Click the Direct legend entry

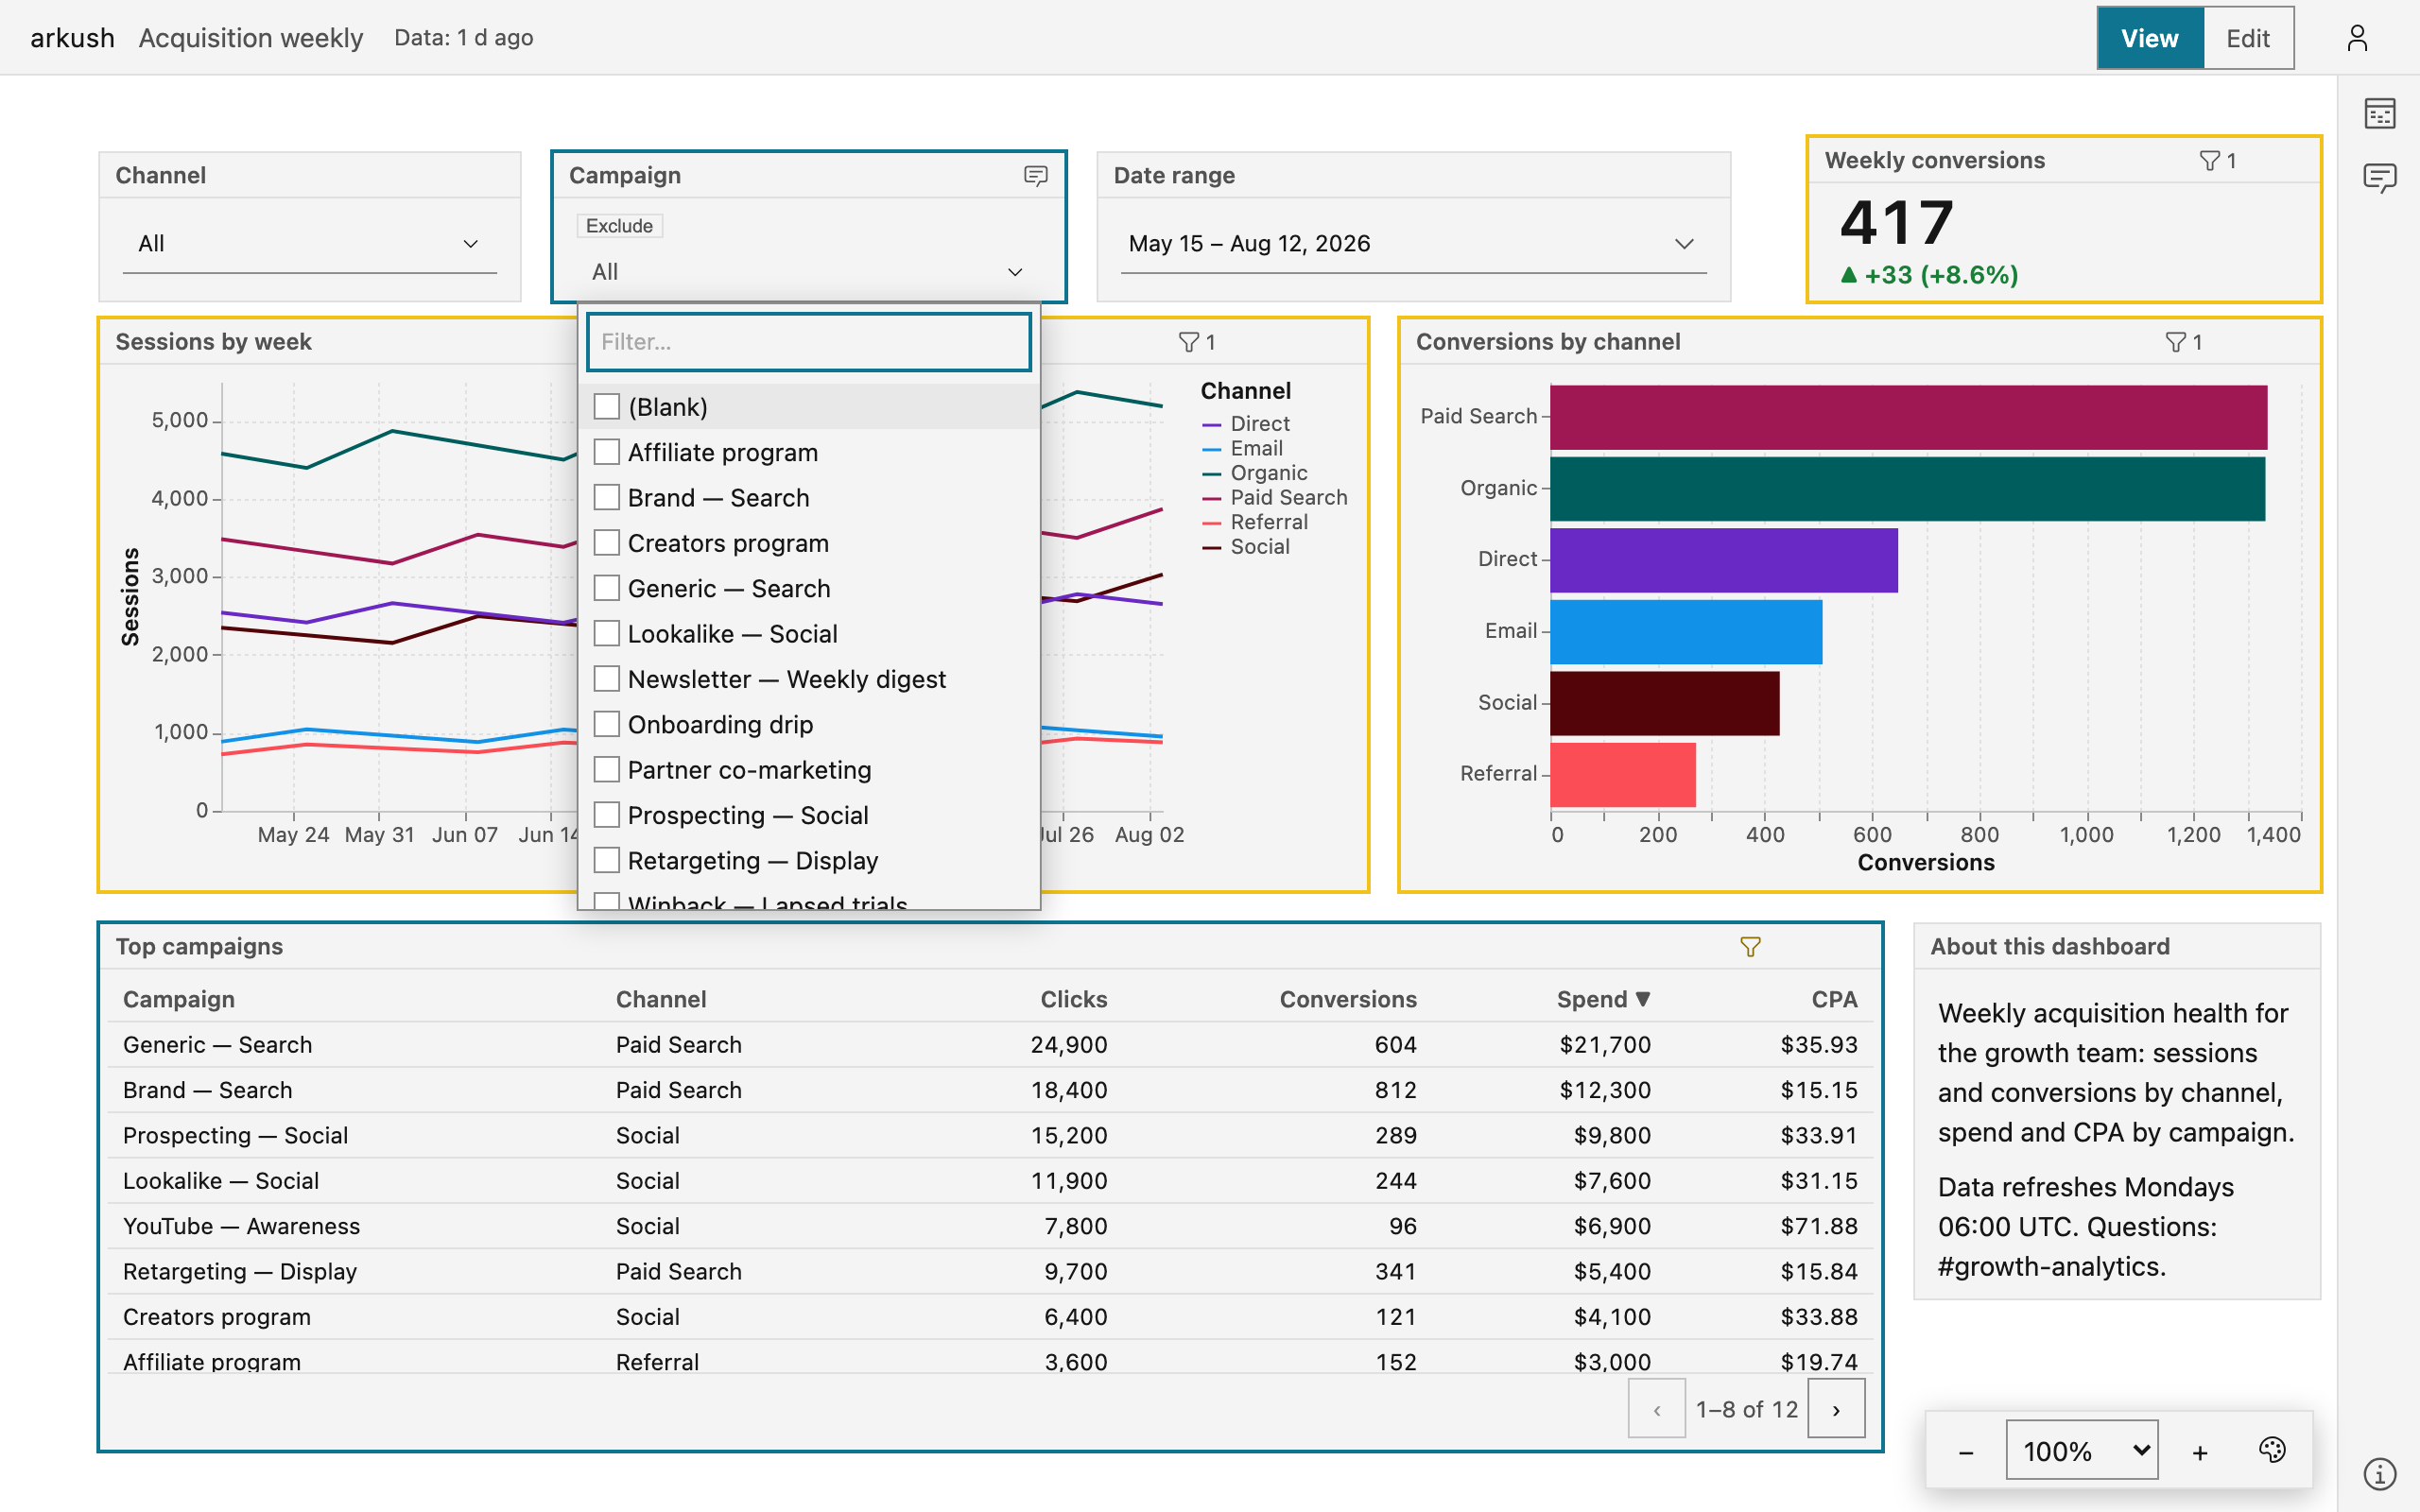click(1246, 424)
